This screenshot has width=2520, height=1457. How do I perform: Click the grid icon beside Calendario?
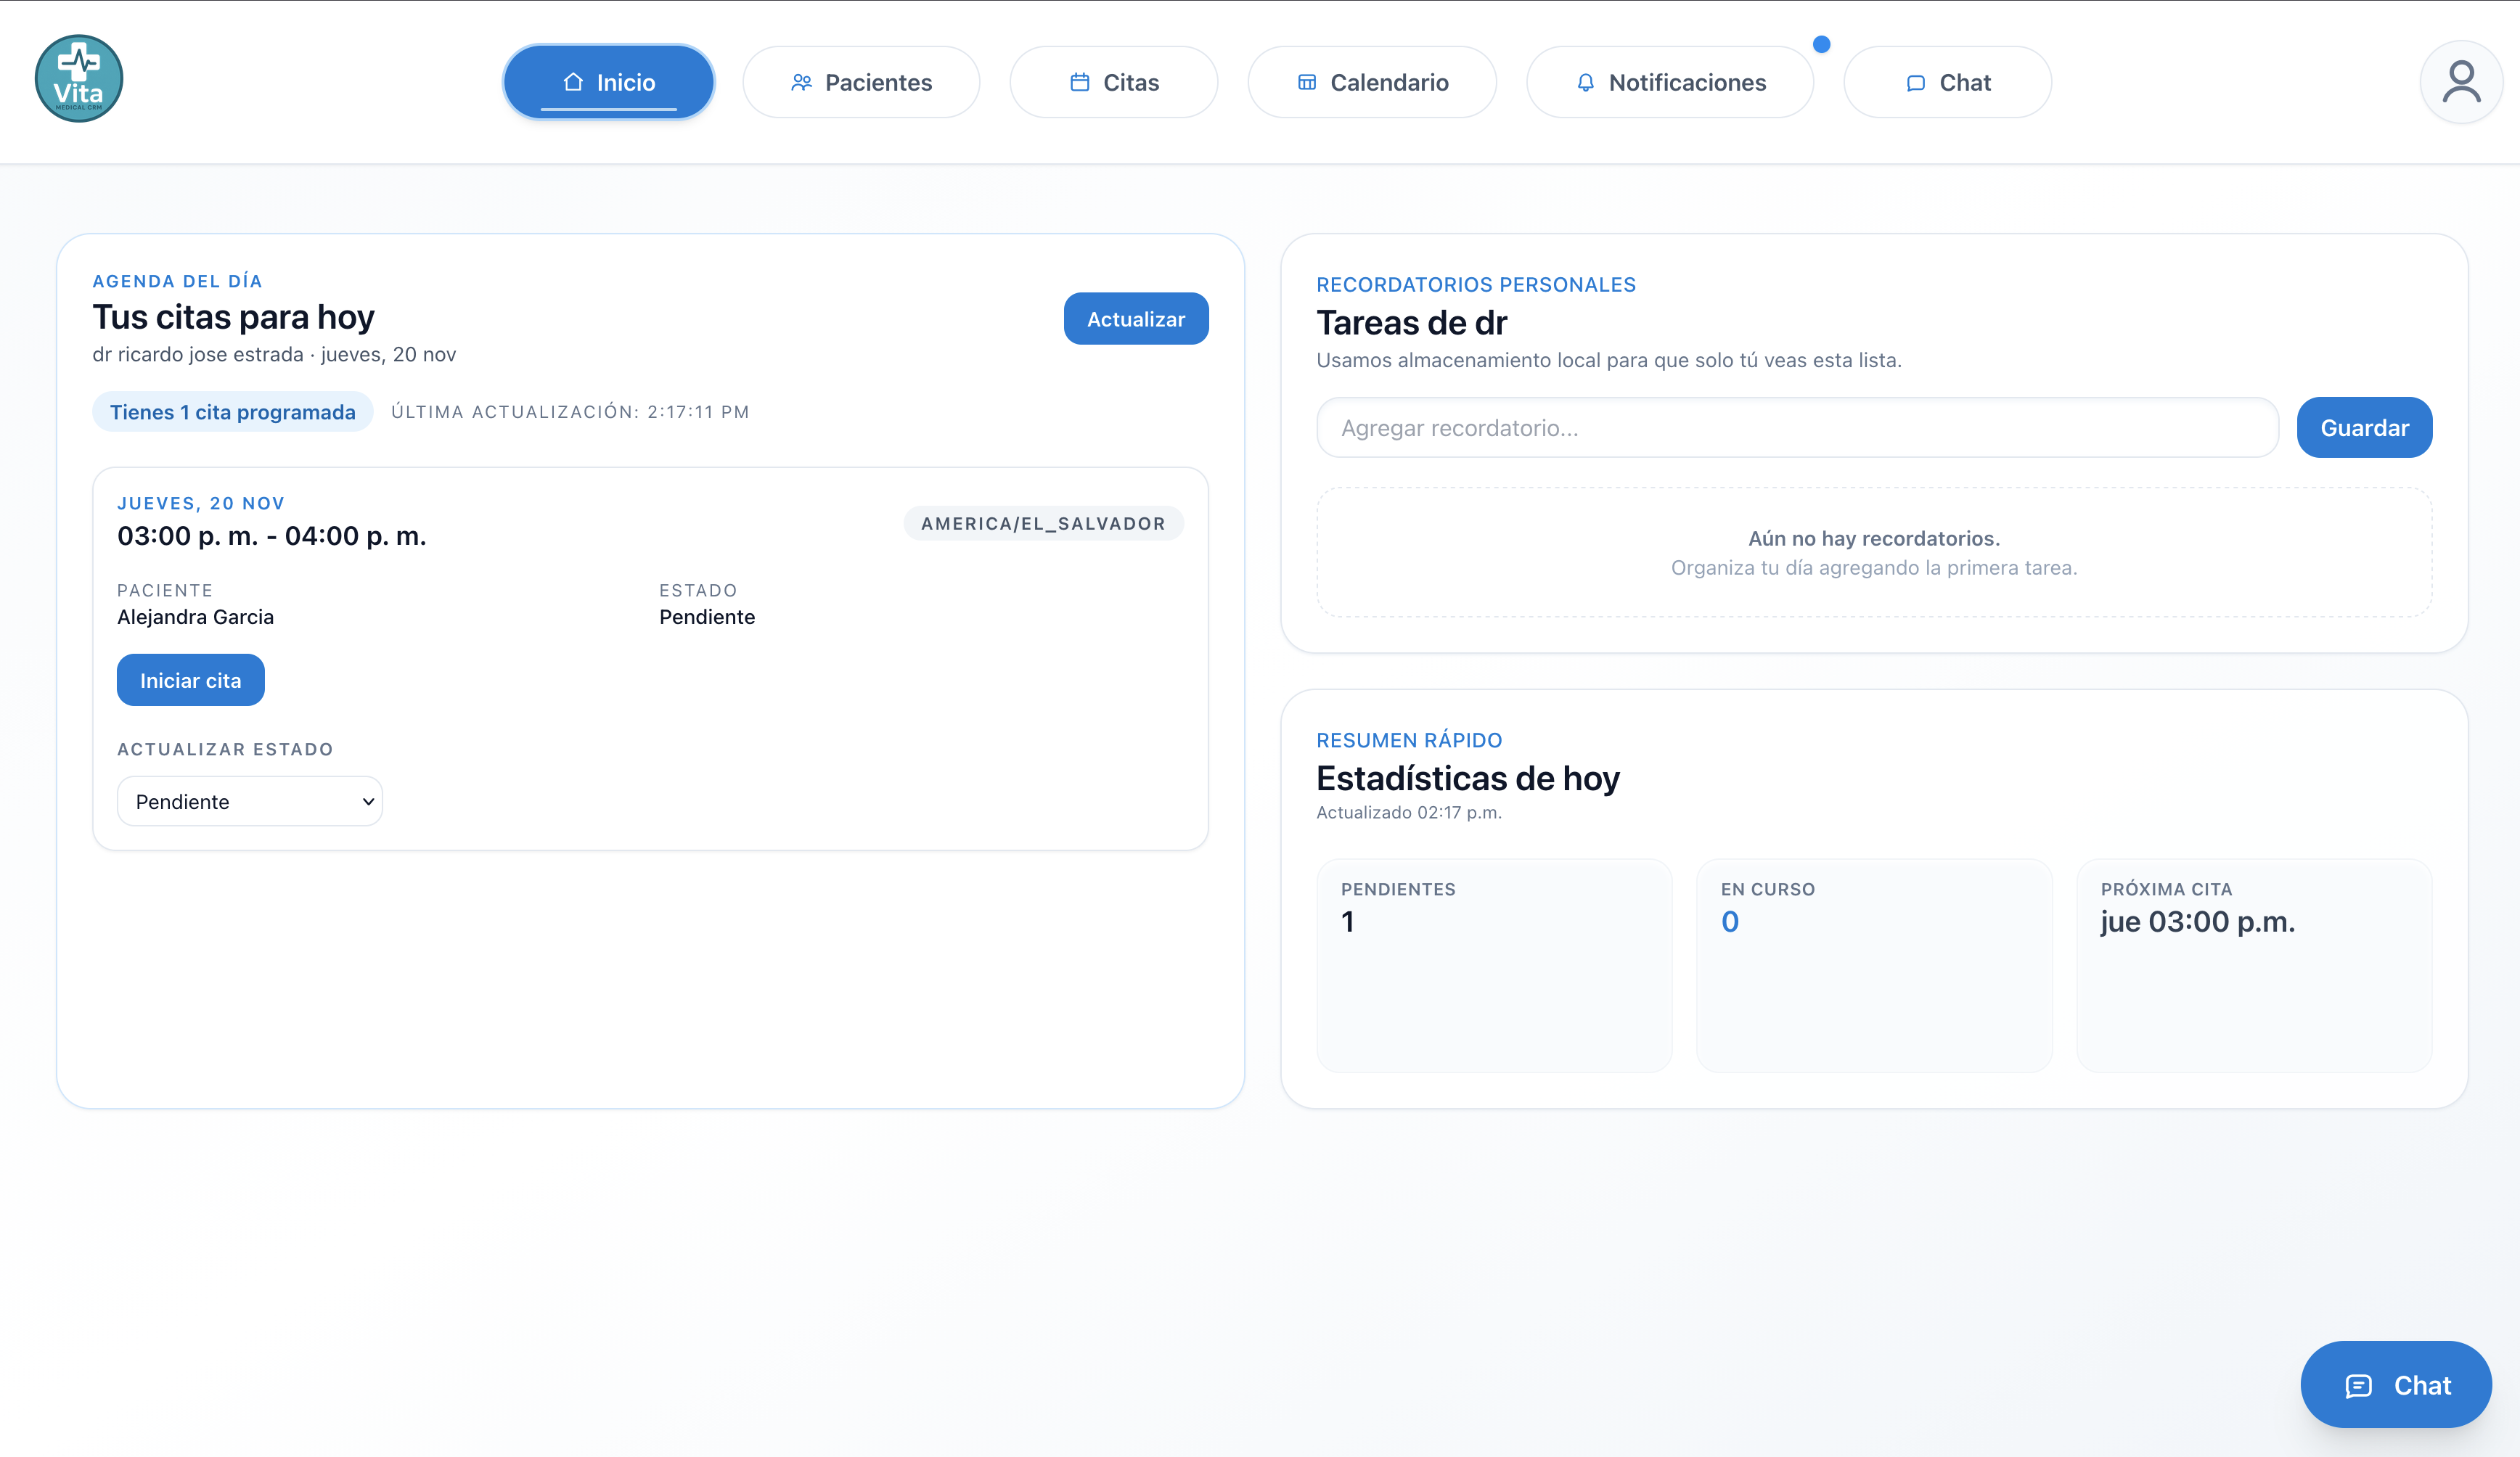[x=1306, y=82]
